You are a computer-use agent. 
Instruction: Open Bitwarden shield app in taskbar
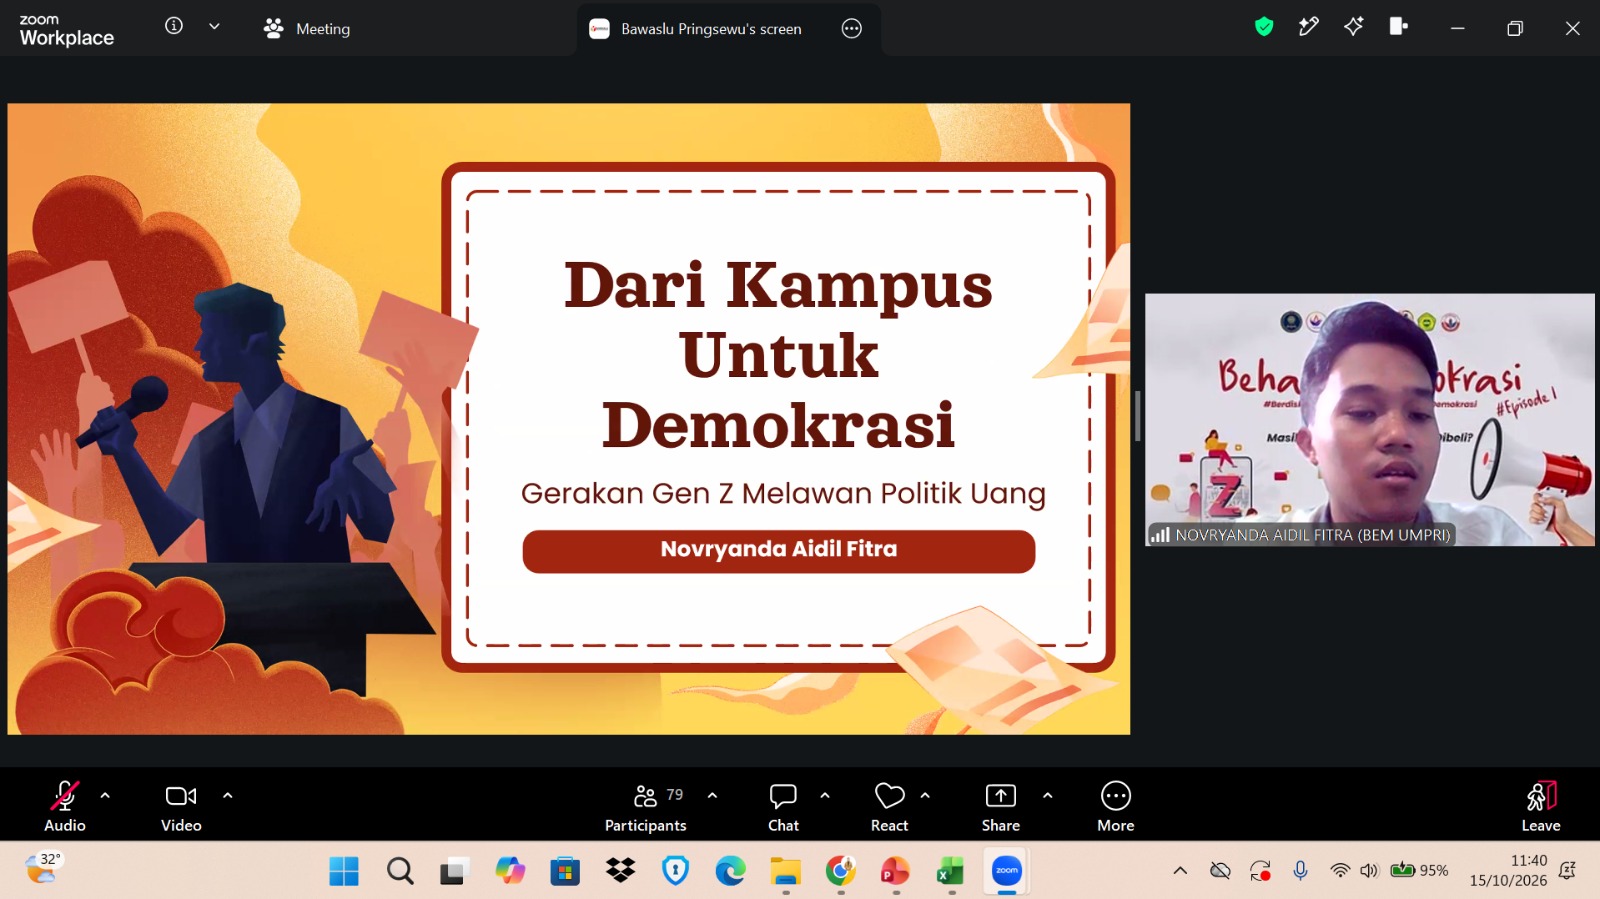(x=676, y=871)
